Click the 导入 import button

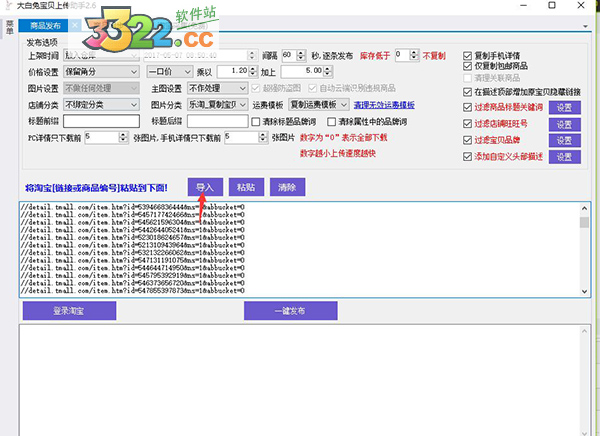pos(204,187)
